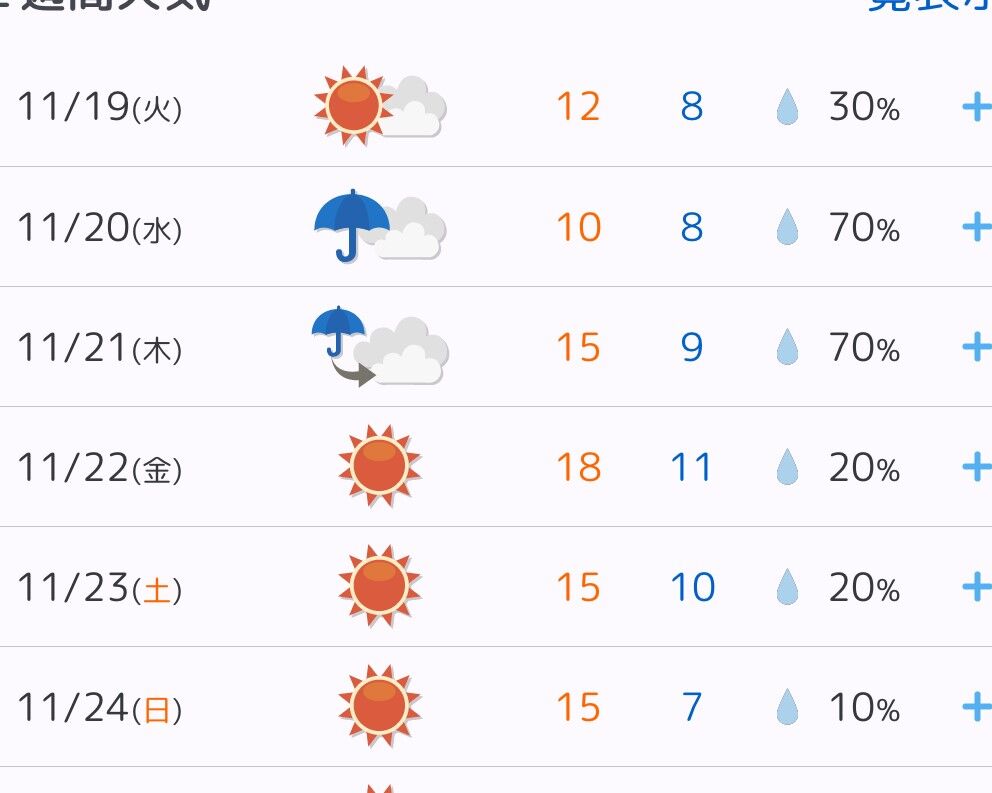Click the low temperature 7 on 11/24

pos(692,707)
